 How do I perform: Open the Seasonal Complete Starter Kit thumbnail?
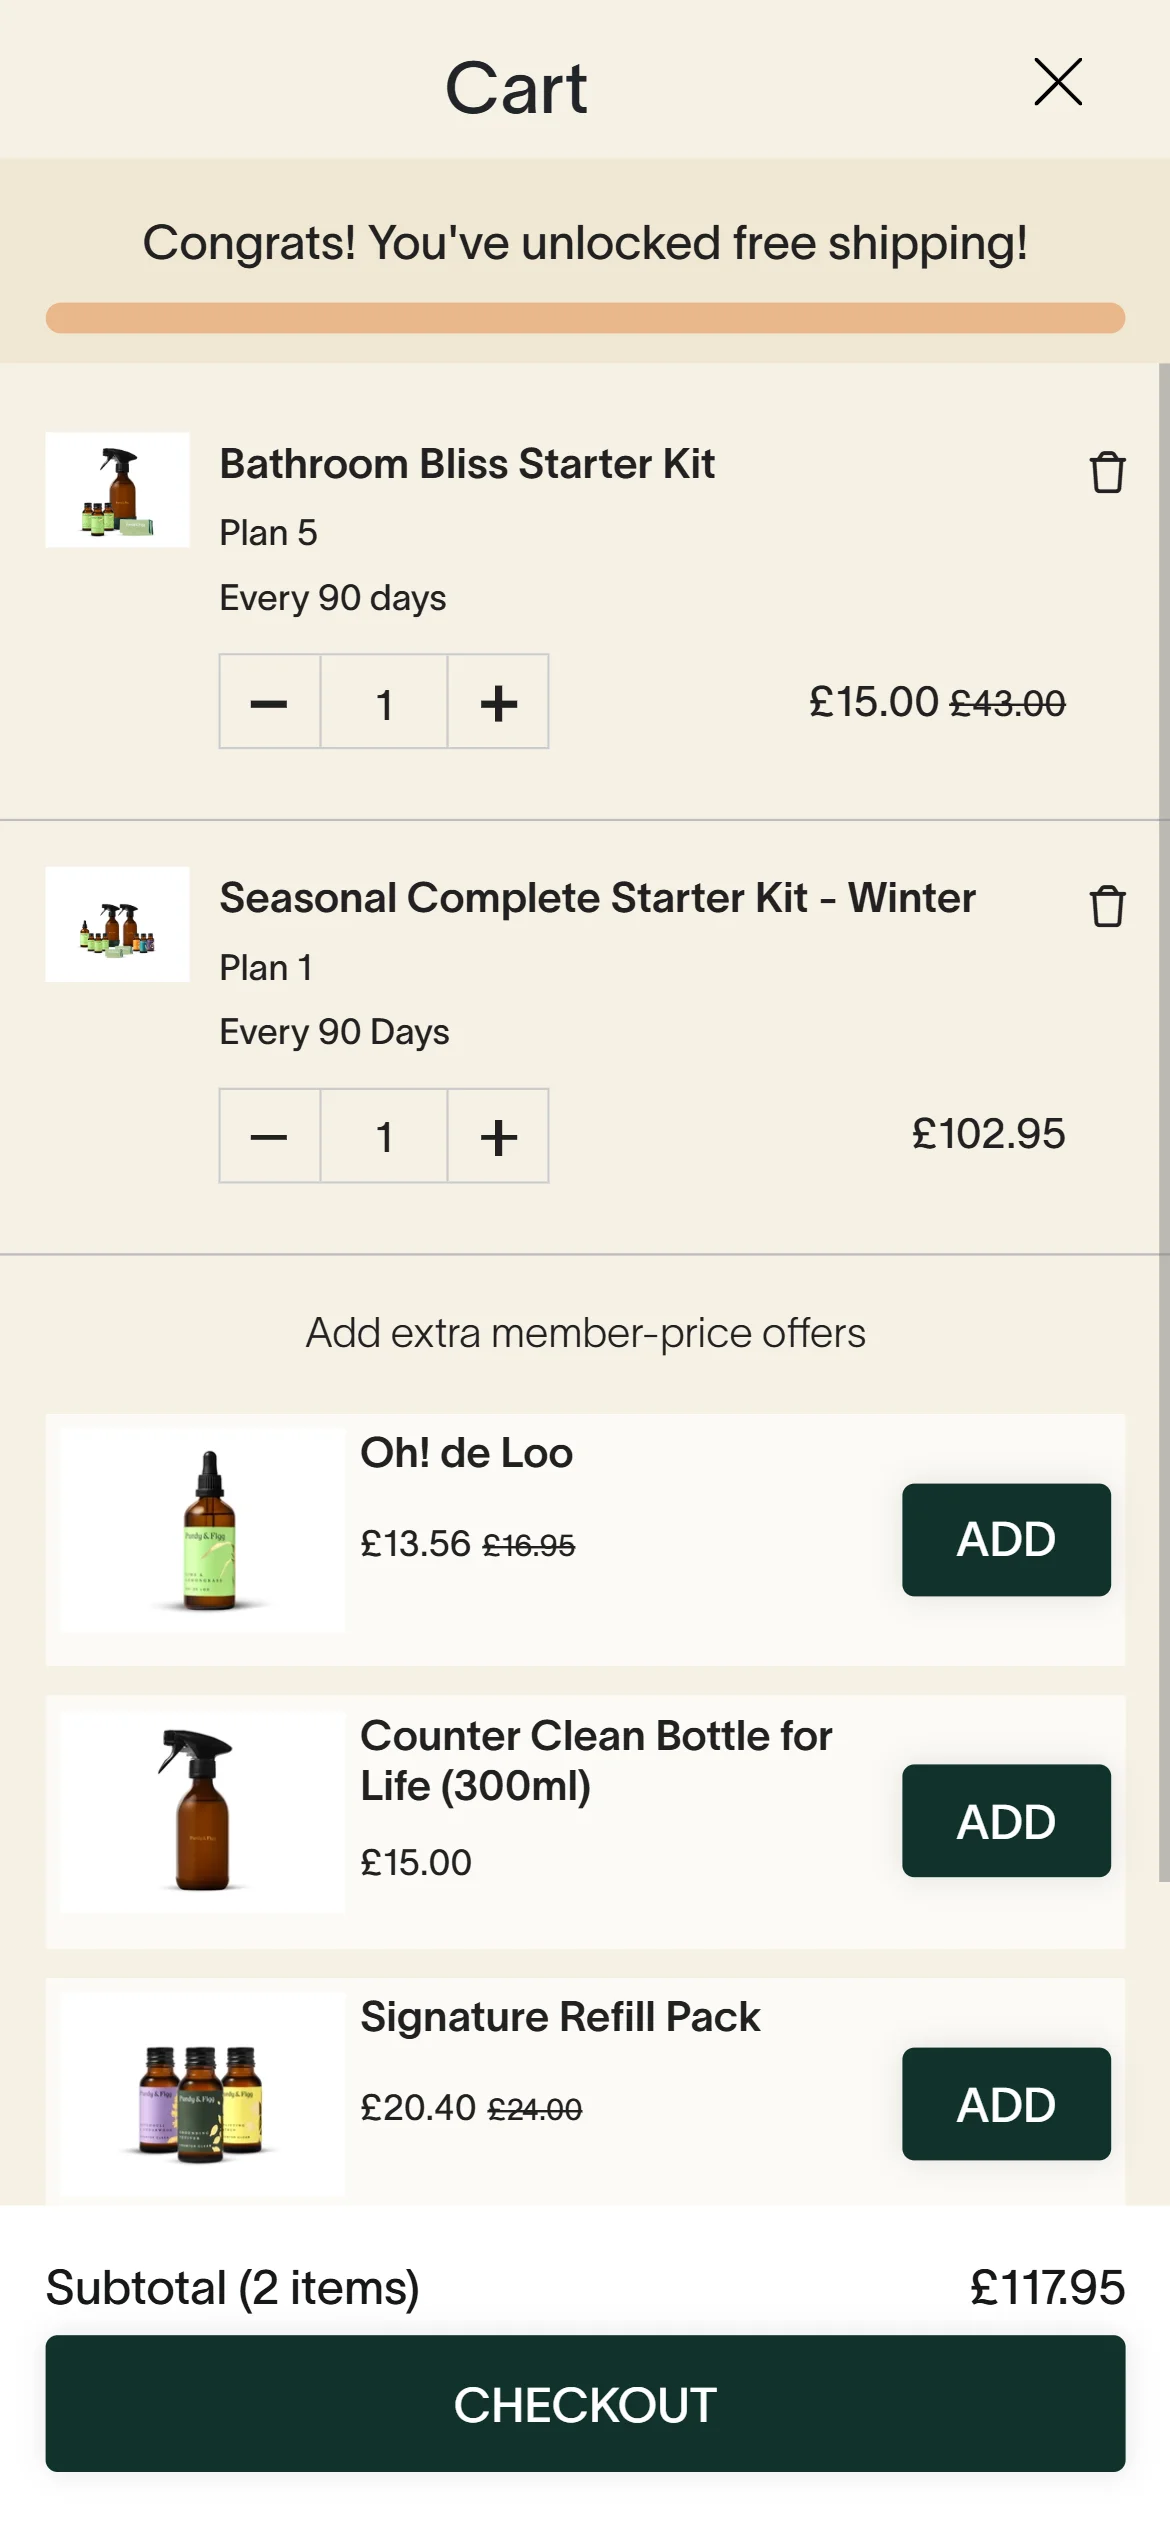[x=118, y=924]
